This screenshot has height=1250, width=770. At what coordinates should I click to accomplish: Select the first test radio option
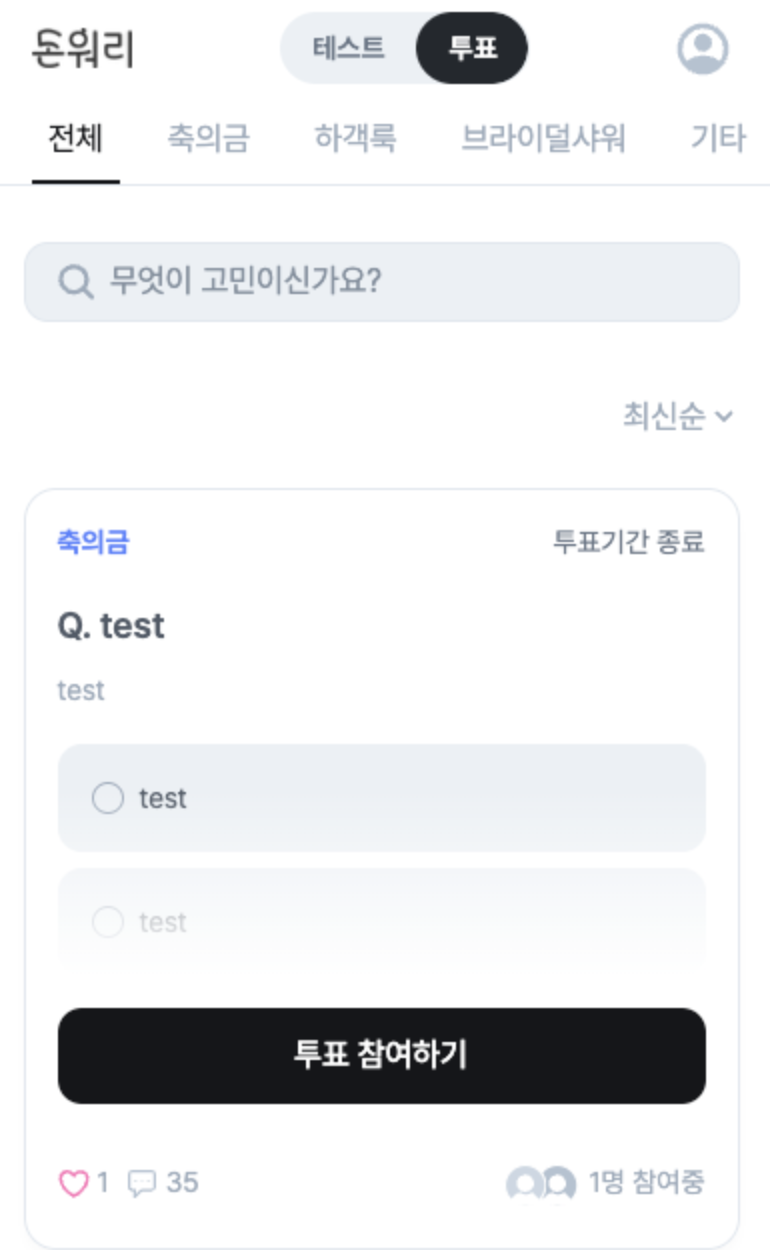tap(382, 798)
